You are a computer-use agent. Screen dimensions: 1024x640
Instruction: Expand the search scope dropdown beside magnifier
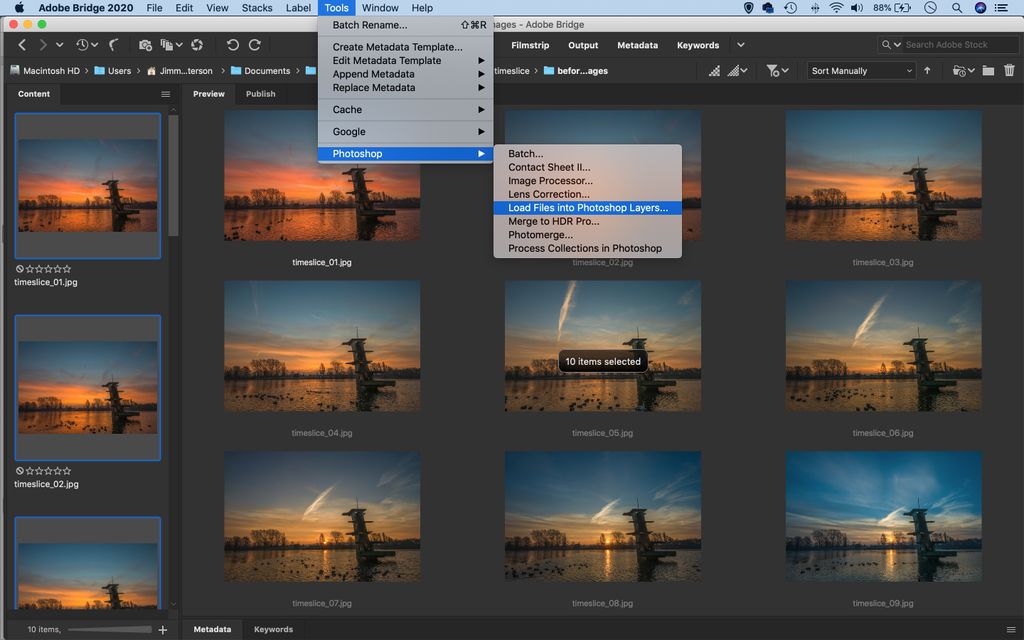pos(898,44)
